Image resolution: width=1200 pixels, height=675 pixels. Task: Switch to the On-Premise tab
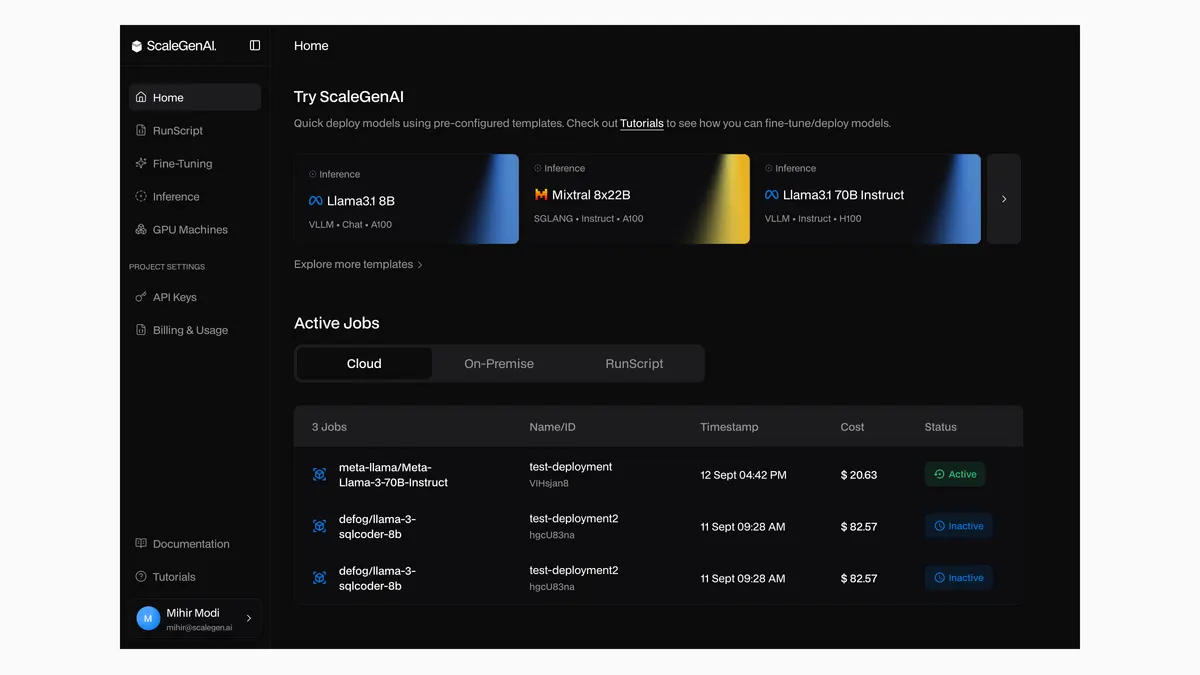point(499,364)
